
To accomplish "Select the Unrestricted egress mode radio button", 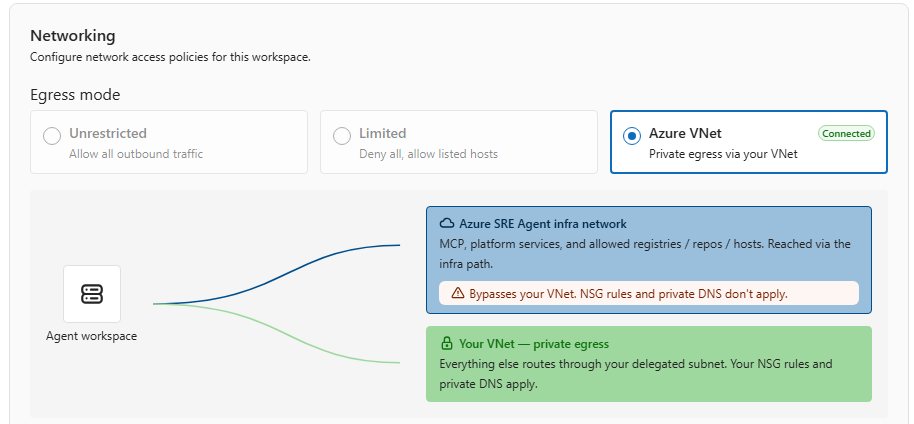I will 52,136.
